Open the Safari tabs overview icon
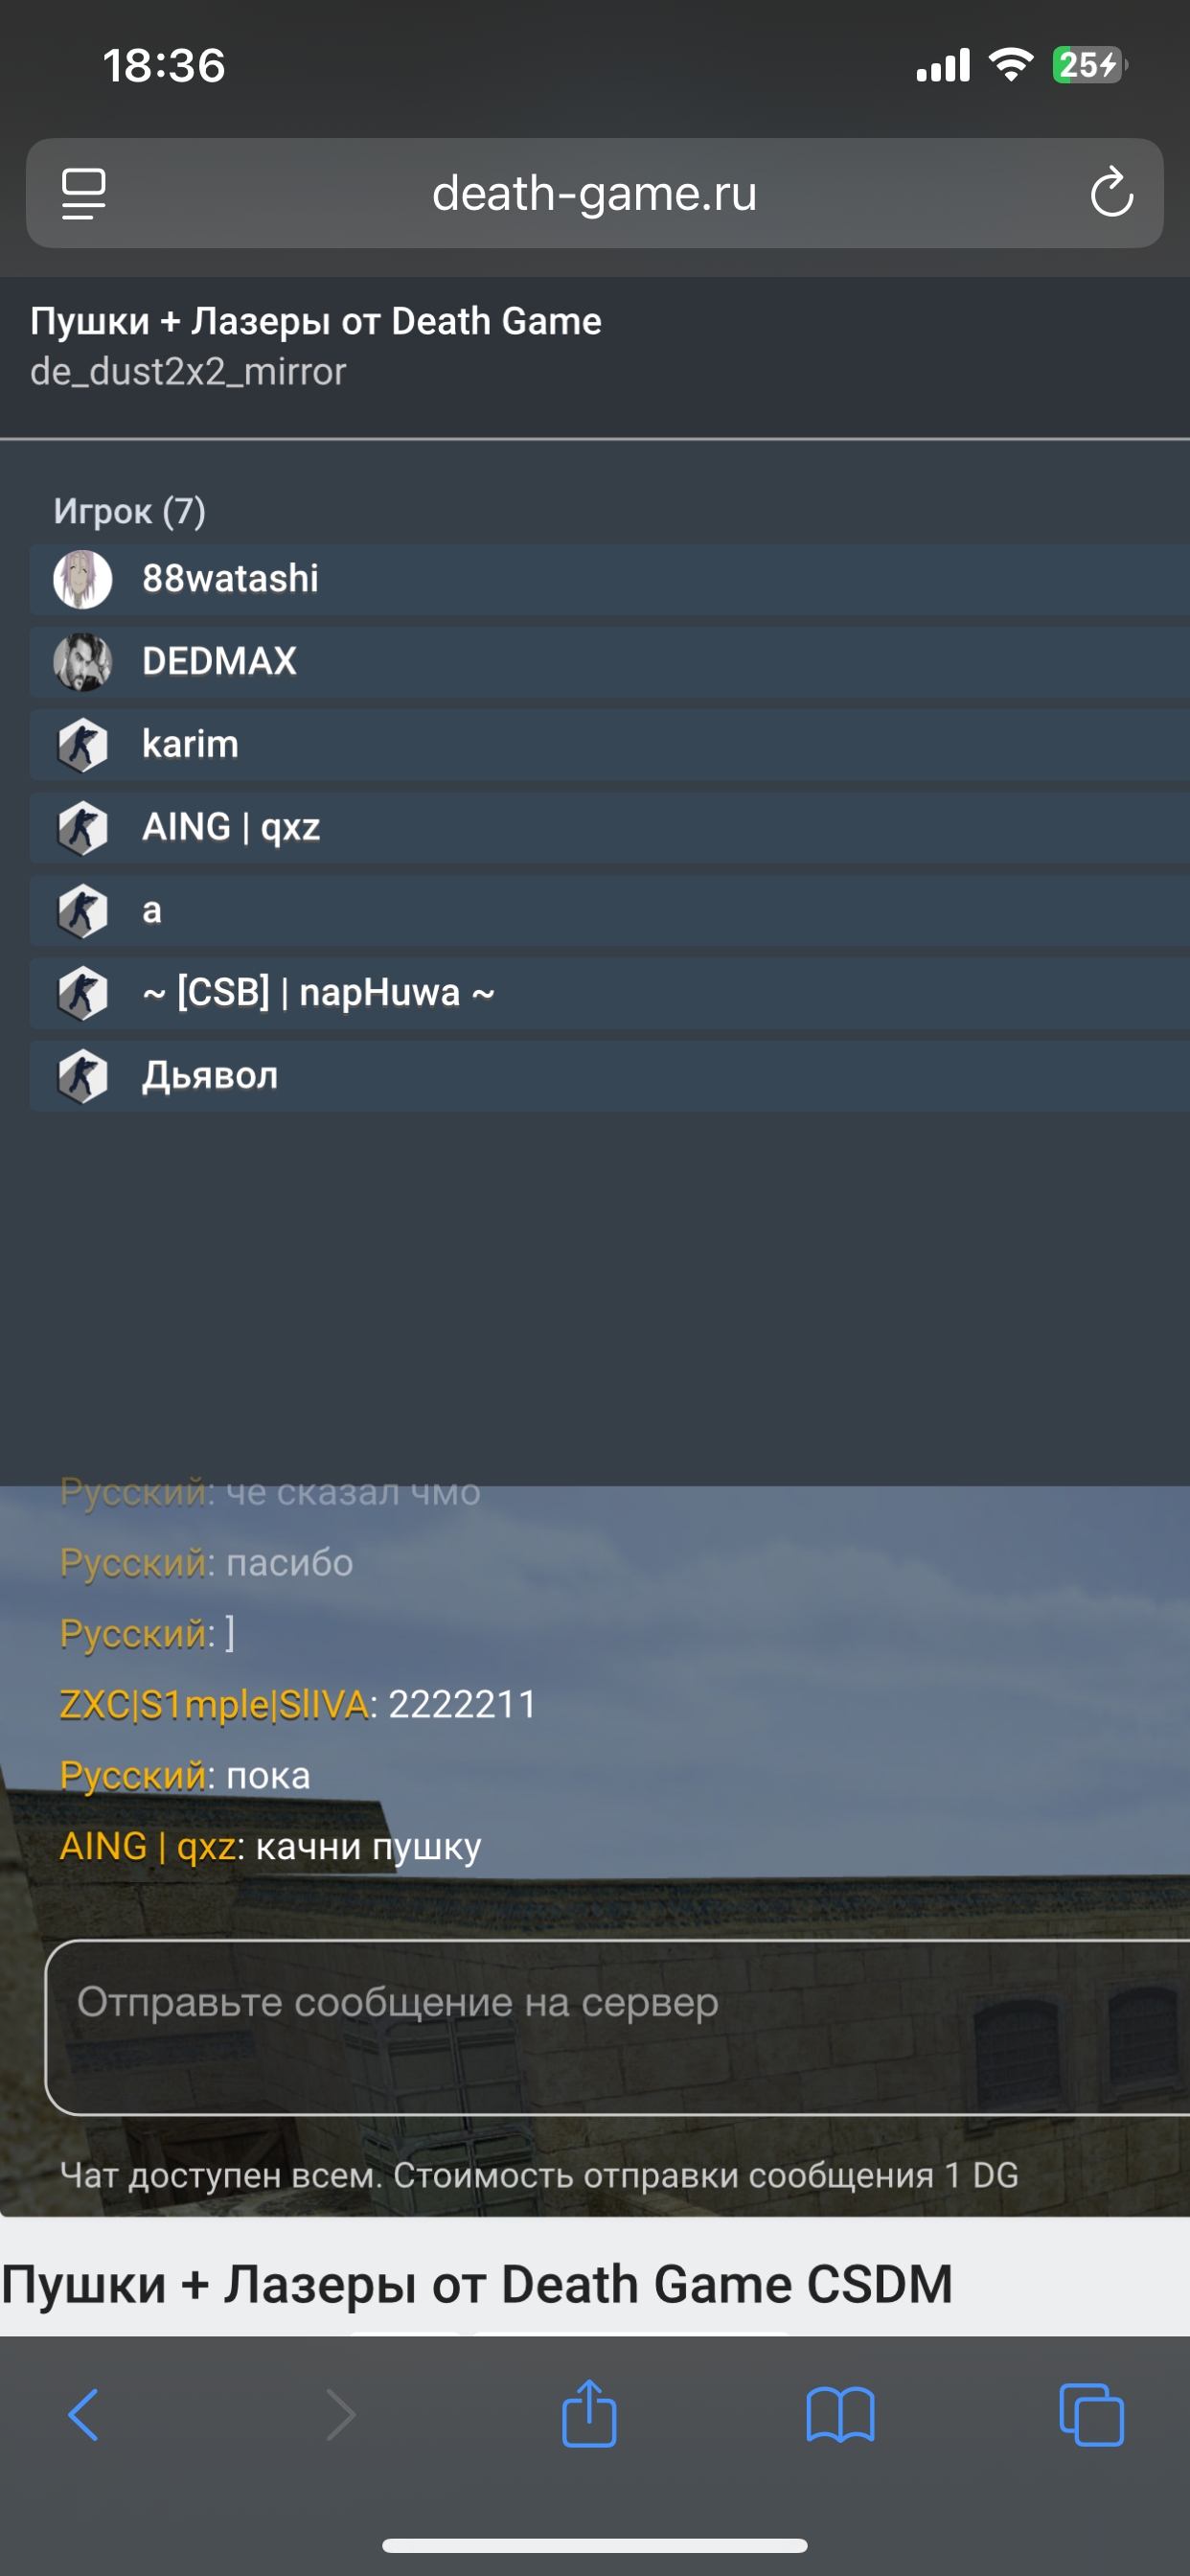 pos(1091,2415)
